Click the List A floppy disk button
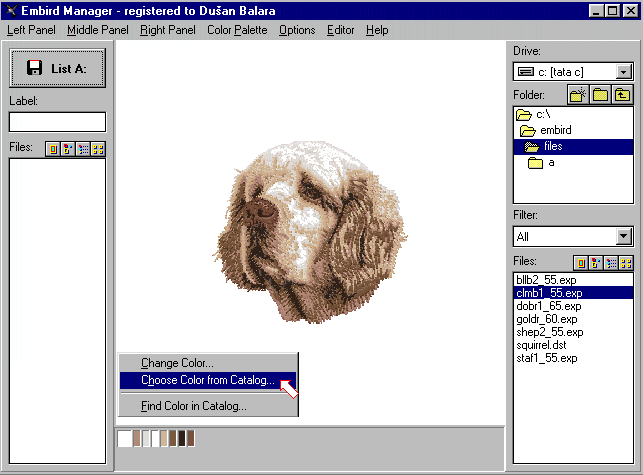The width and height of the screenshot is (643, 475). [57, 68]
